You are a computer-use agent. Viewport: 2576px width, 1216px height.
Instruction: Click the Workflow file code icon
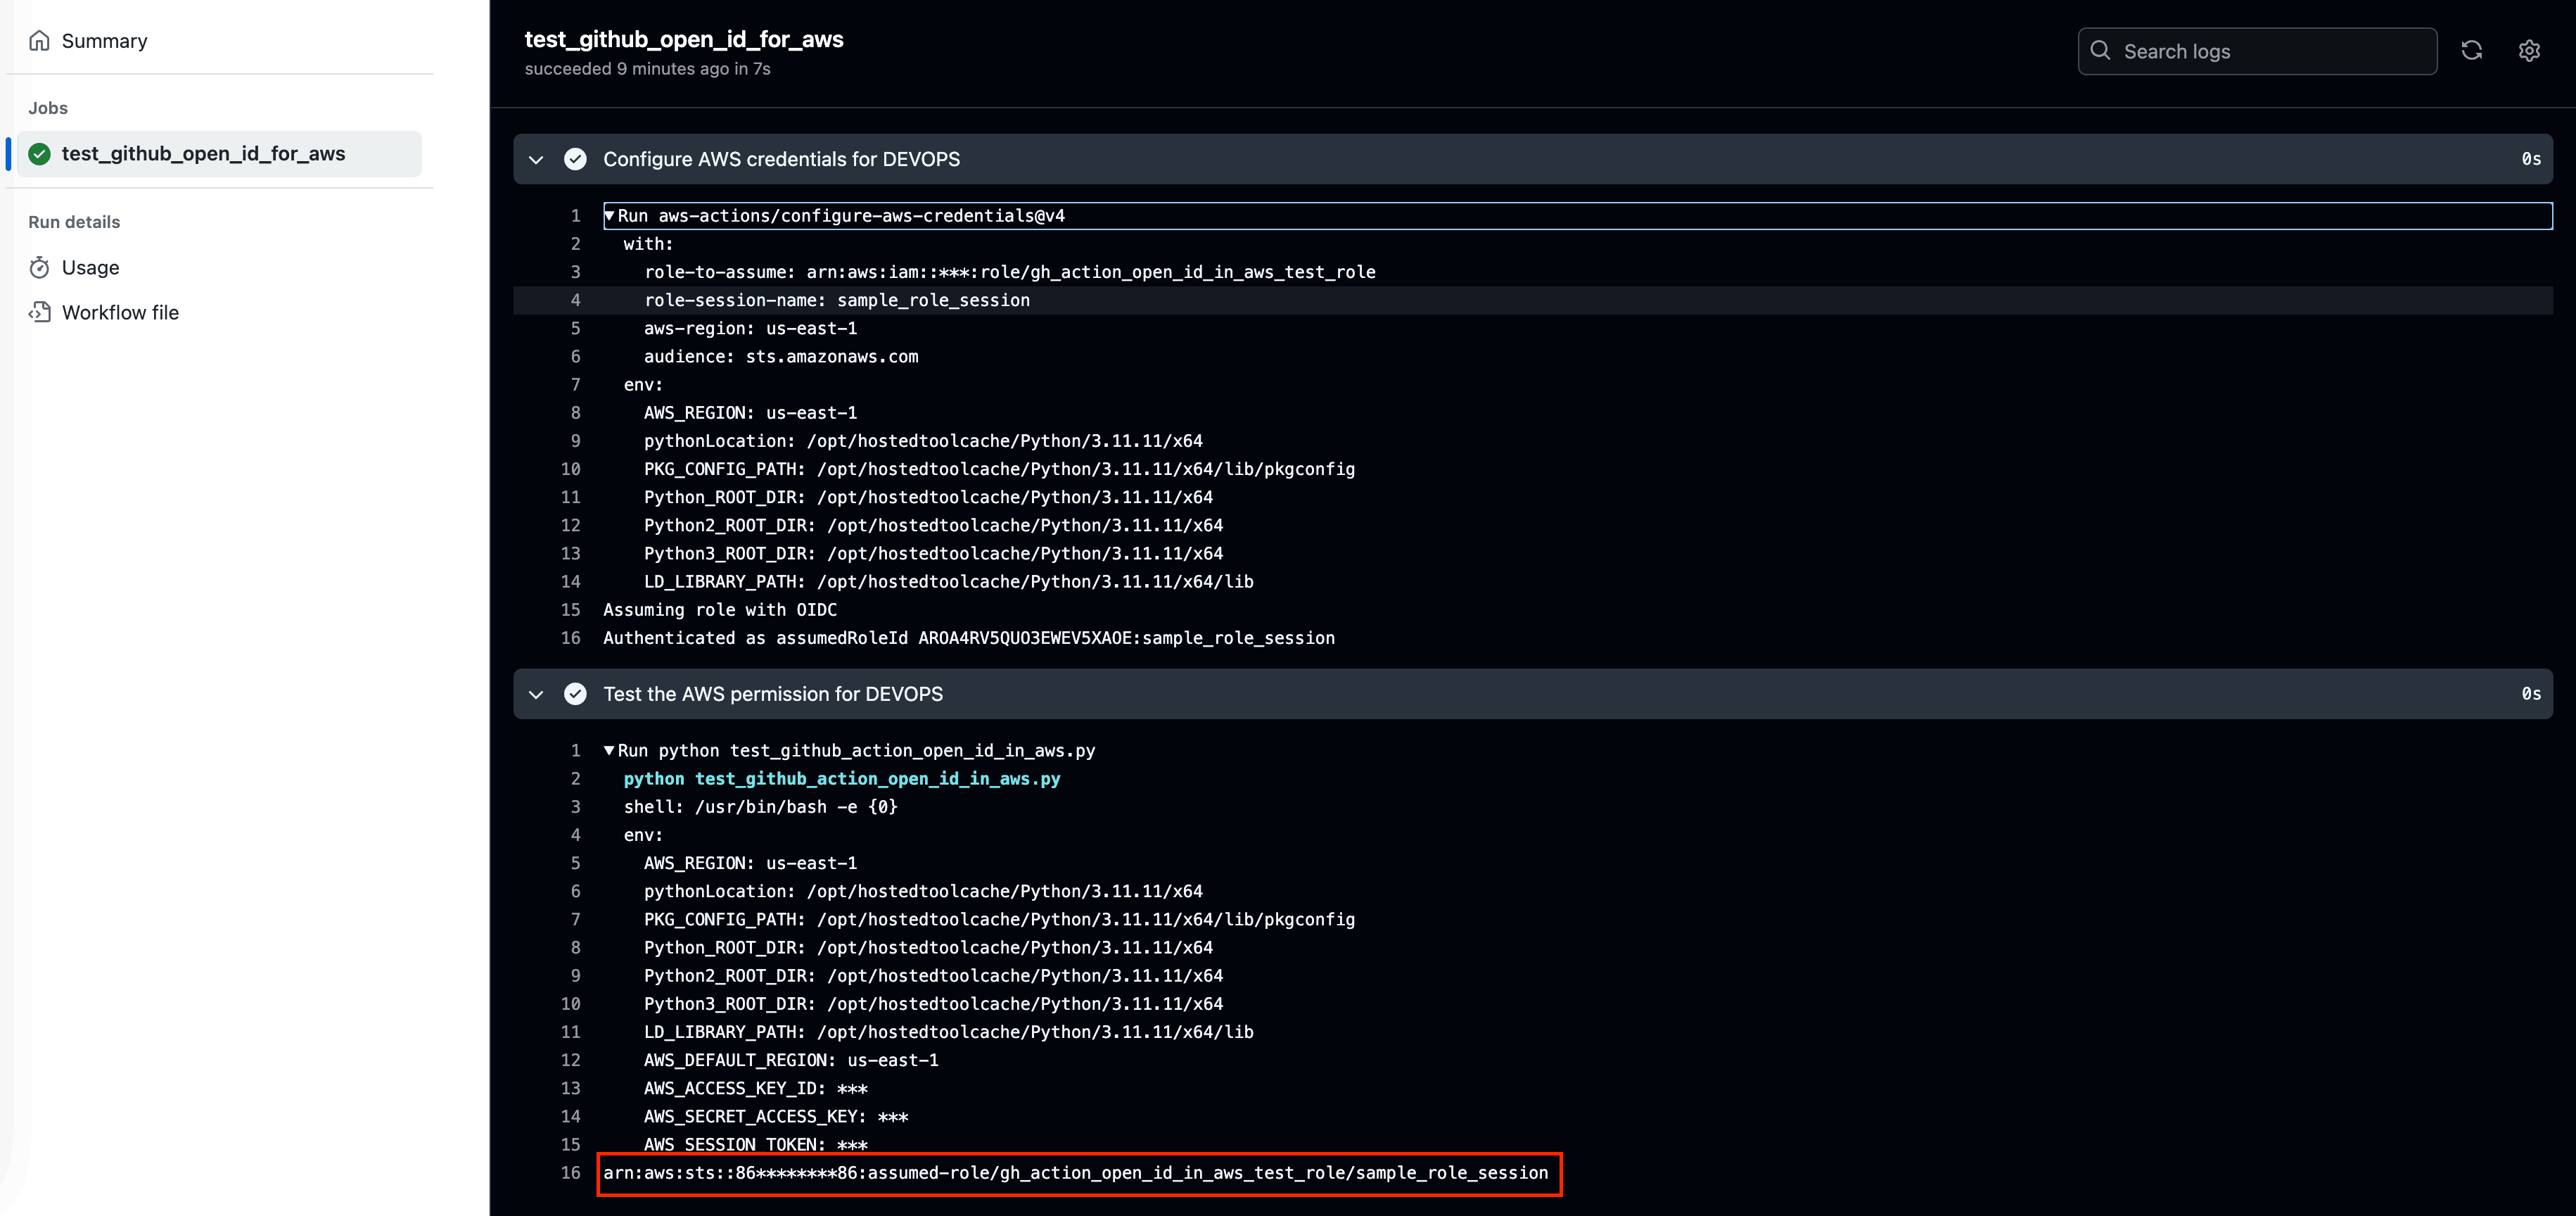39,312
